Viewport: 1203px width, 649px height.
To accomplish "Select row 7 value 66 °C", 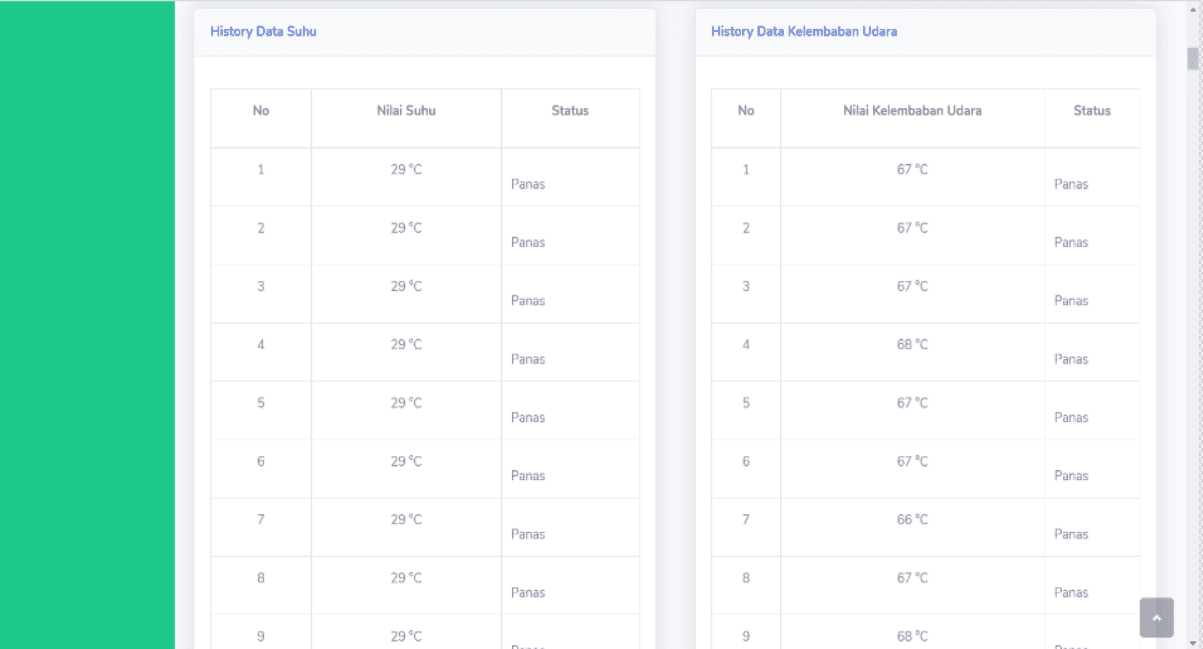I will tap(912, 519).
